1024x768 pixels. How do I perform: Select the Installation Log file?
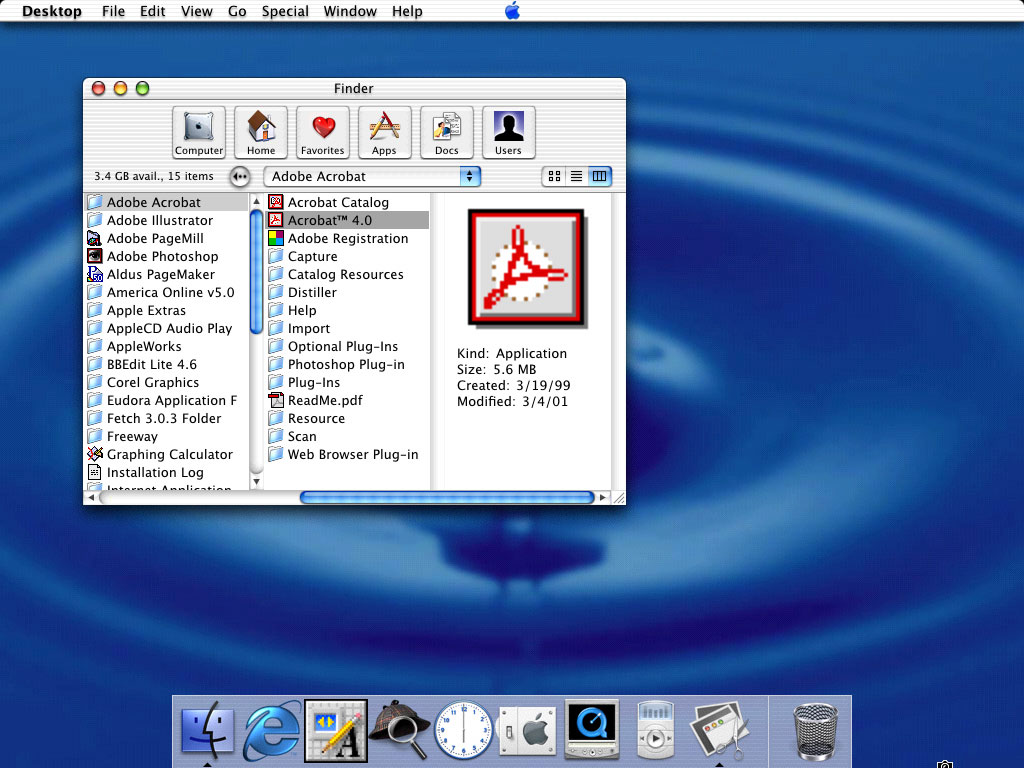(x=167, y=472)
